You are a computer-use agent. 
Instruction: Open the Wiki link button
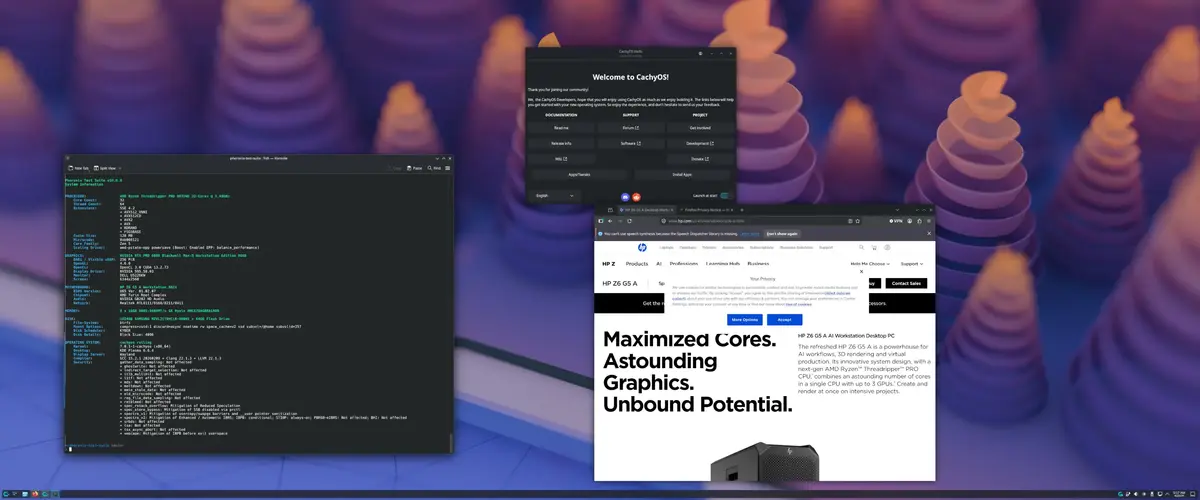561,159
